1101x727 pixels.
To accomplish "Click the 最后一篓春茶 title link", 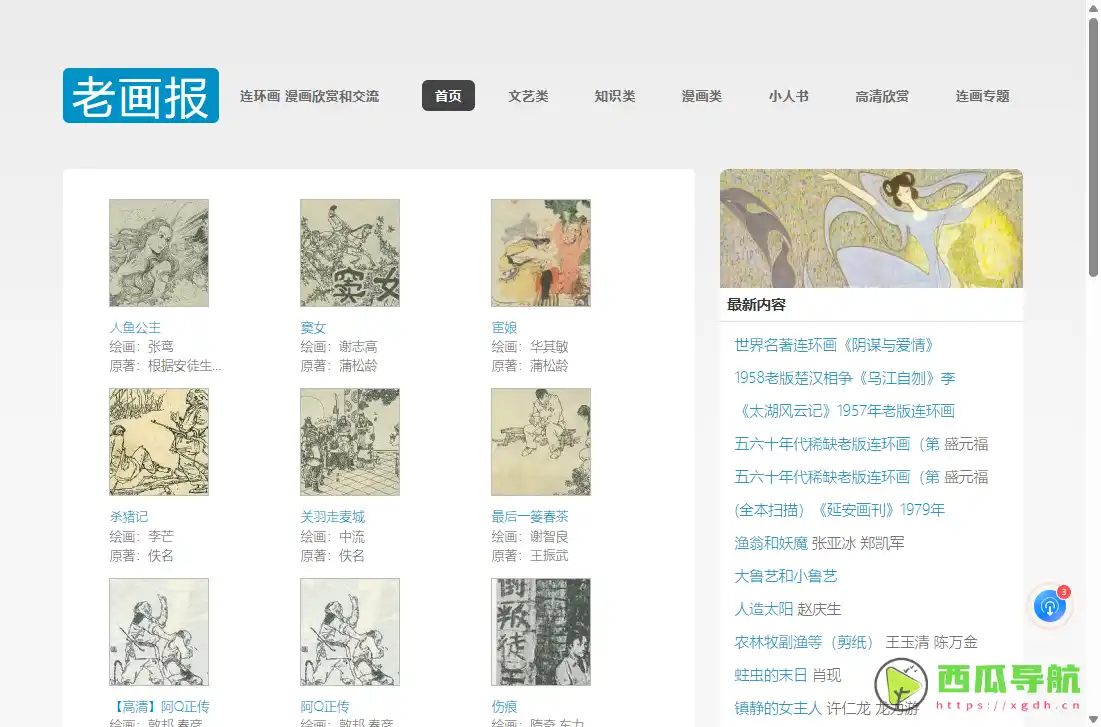I will click(x=529, y=517).
